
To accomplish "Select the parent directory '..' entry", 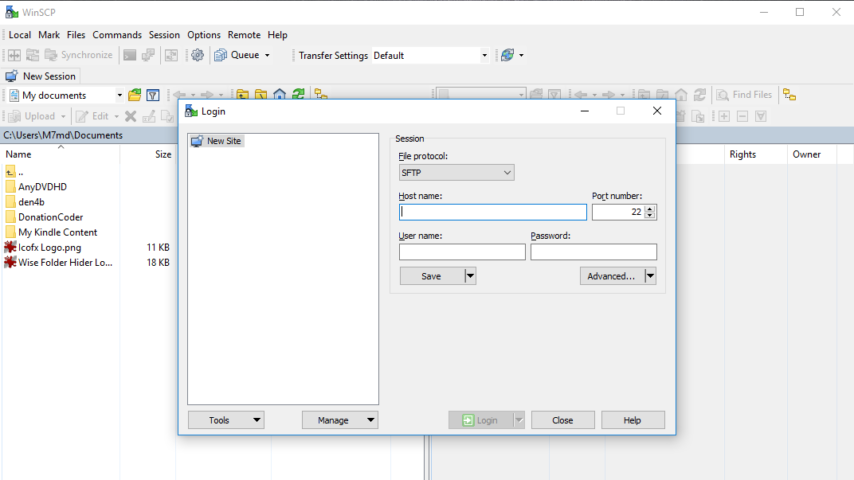I will [14, 172].
